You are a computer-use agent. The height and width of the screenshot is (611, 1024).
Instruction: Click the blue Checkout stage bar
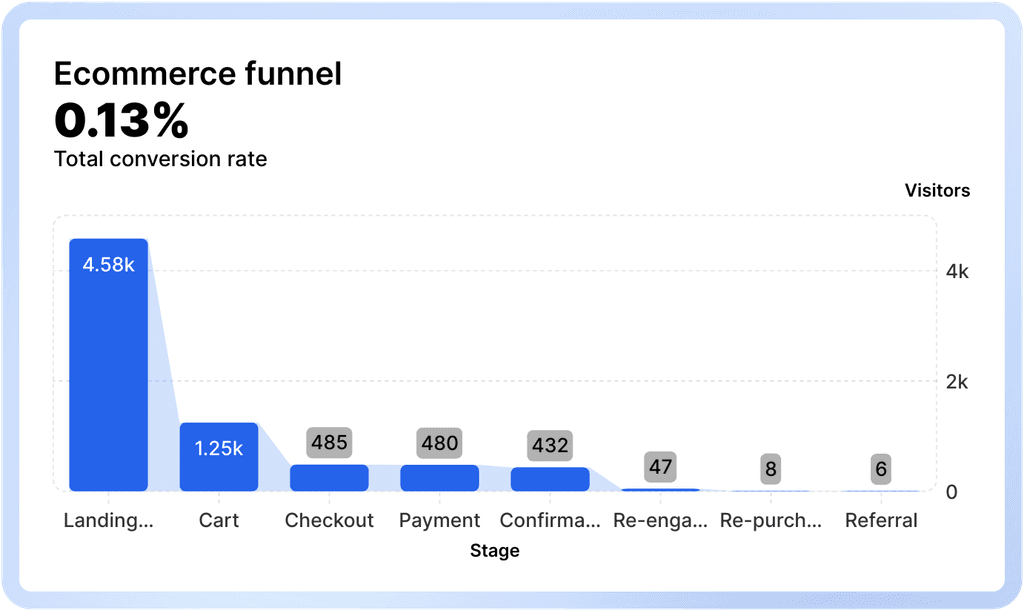coord(329,478)
